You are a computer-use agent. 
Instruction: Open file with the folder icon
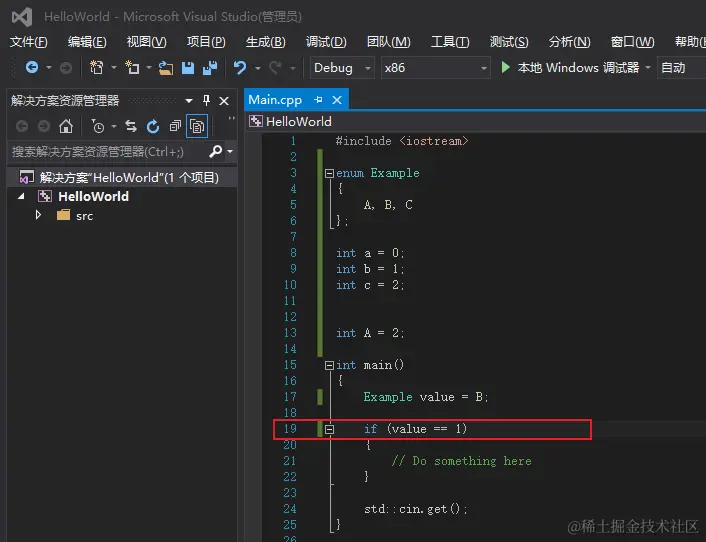[x=166, y=68]
